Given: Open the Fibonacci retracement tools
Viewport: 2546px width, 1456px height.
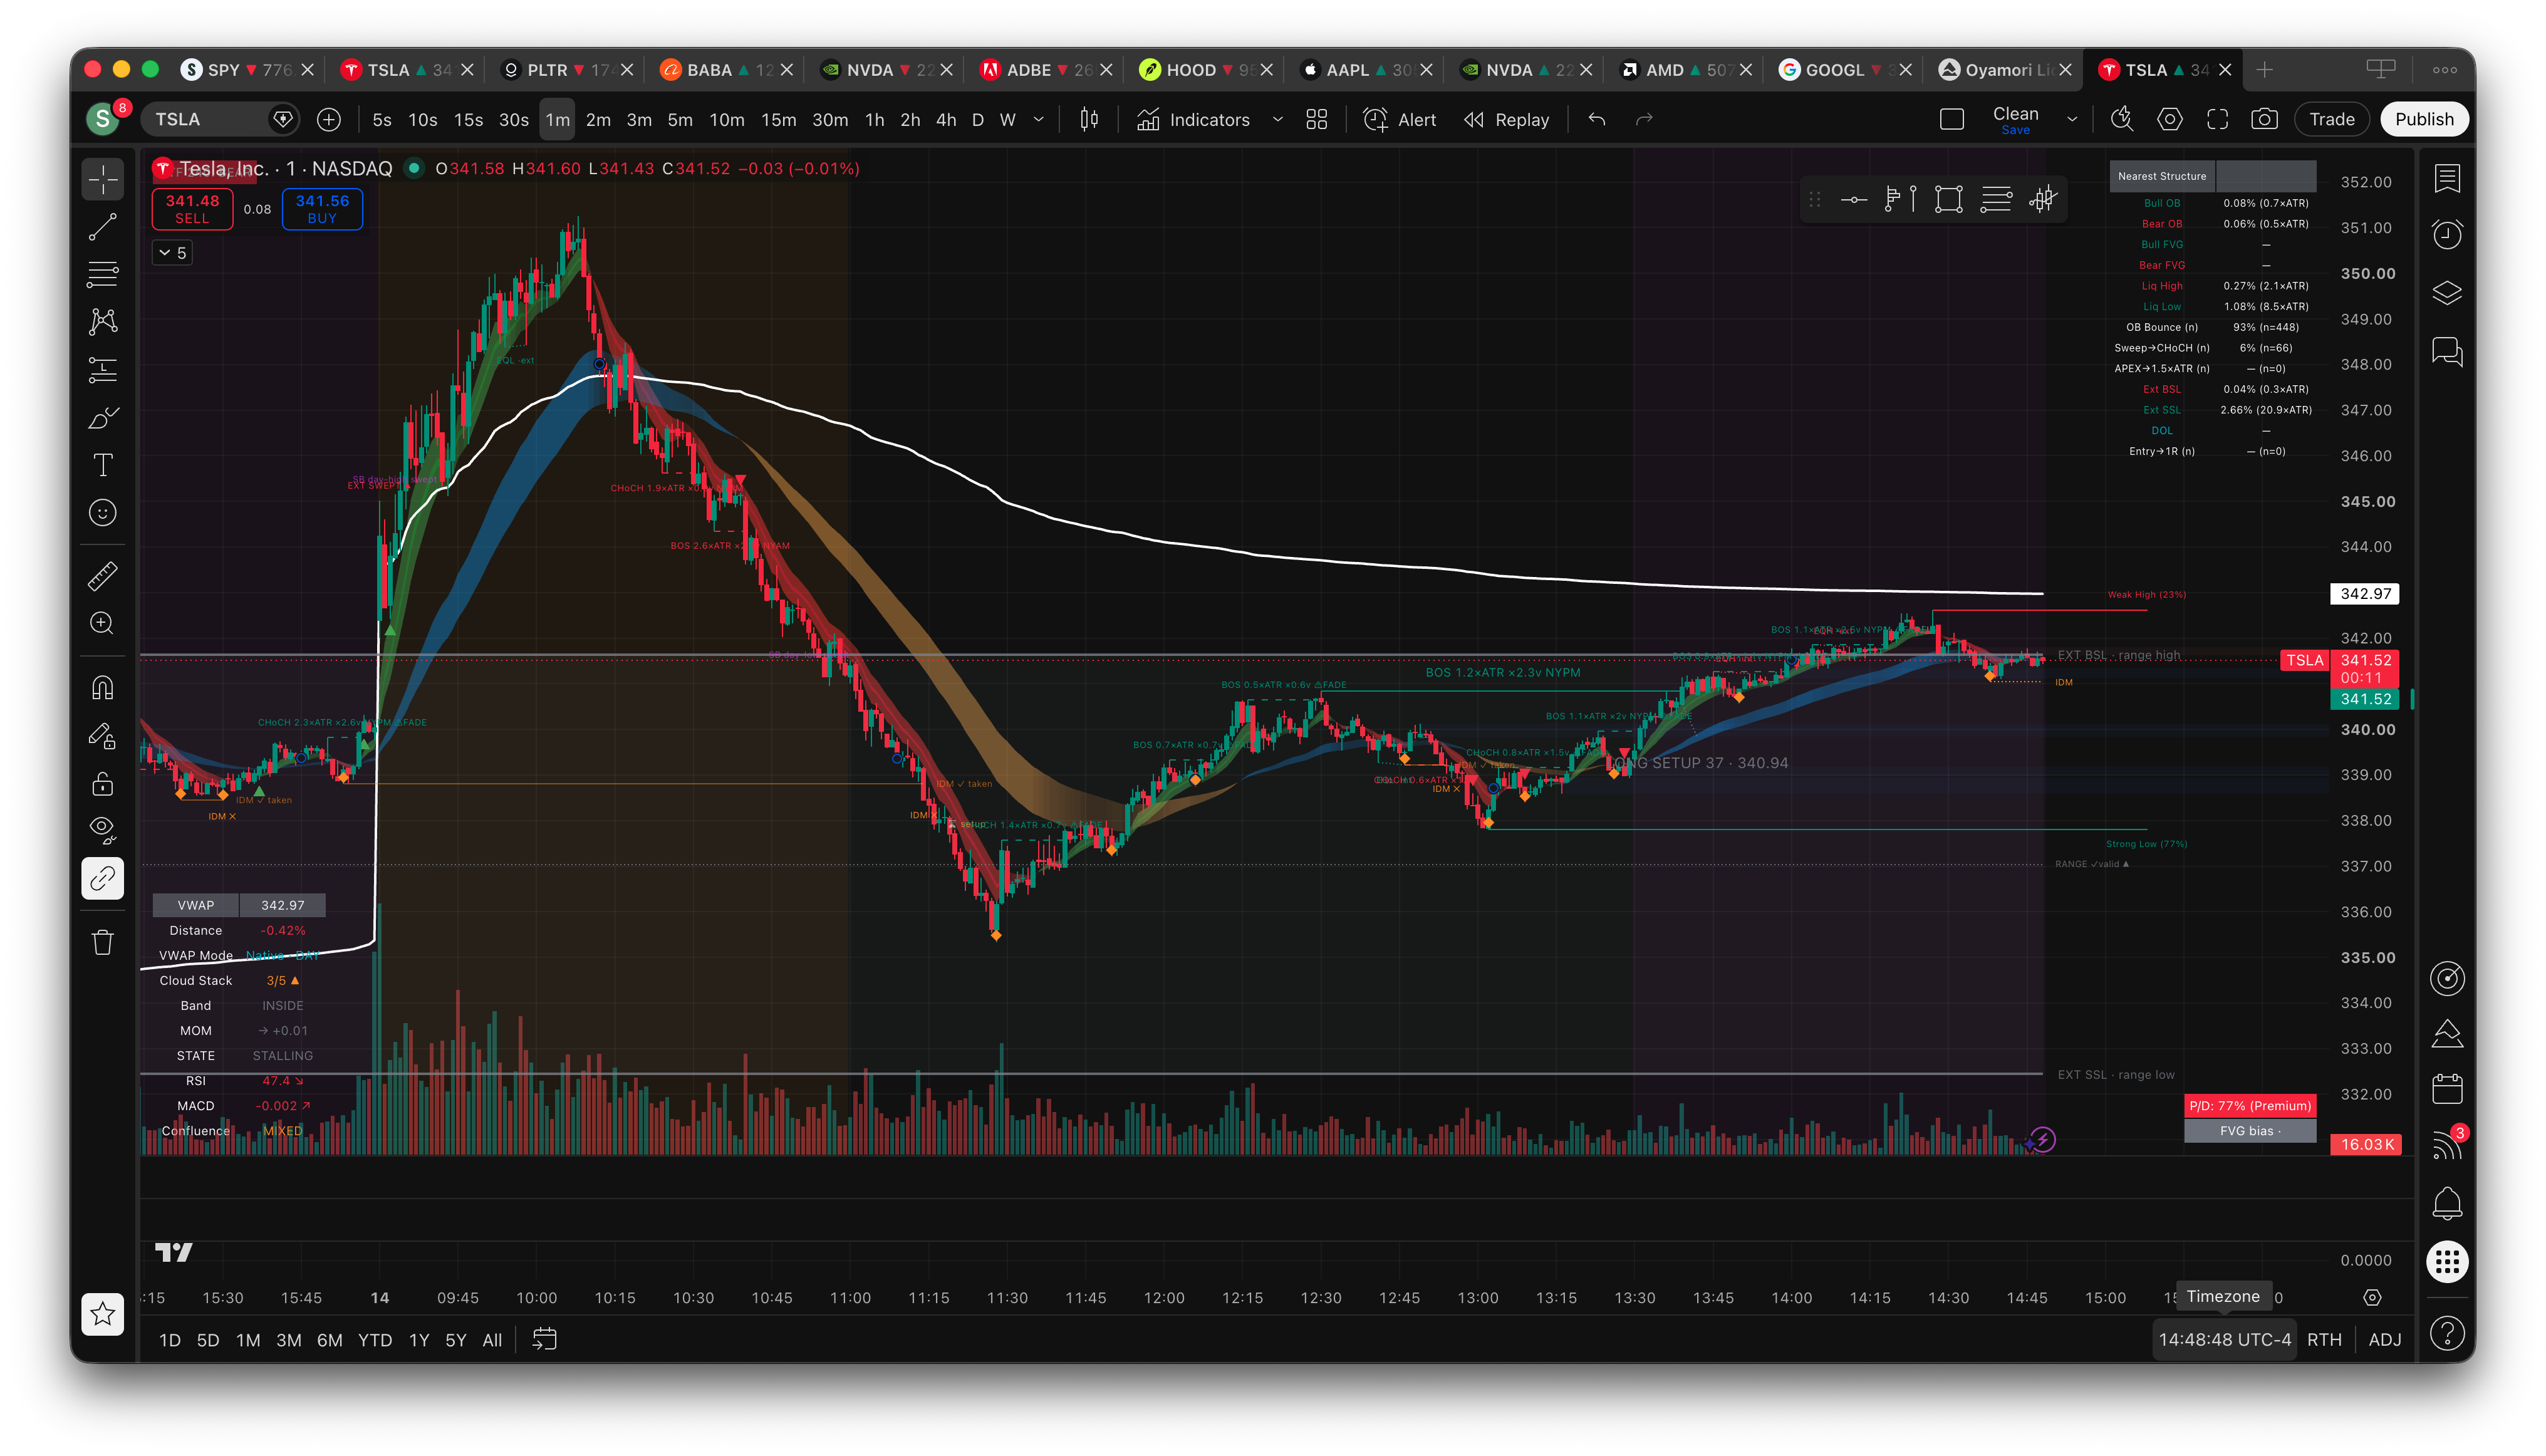Looking at the screenshot, I should 103,274.
